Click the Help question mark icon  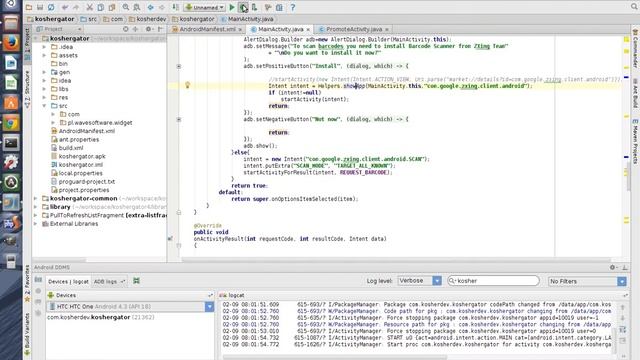point(293,7)
